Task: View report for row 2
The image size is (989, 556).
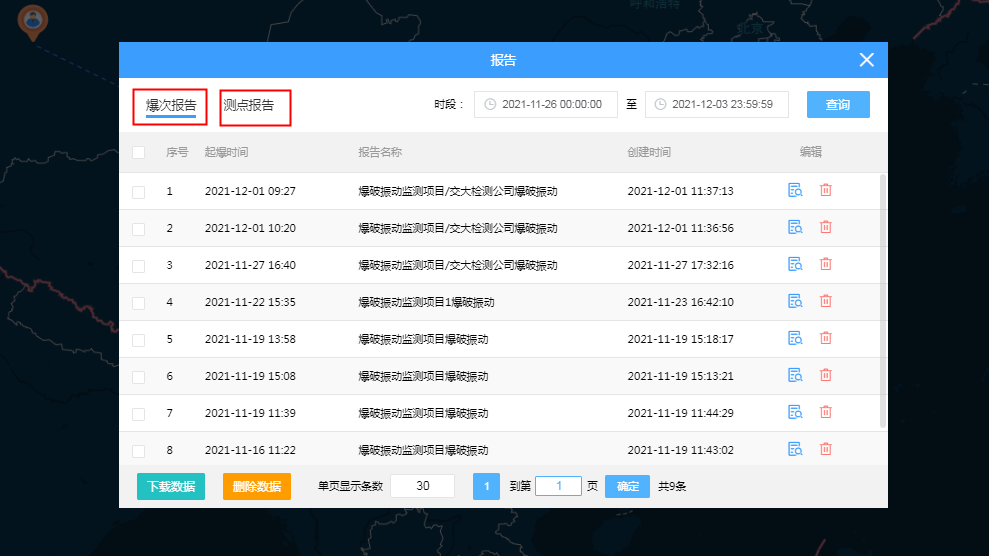Action: pyautogui.click(x=795, y=228)
